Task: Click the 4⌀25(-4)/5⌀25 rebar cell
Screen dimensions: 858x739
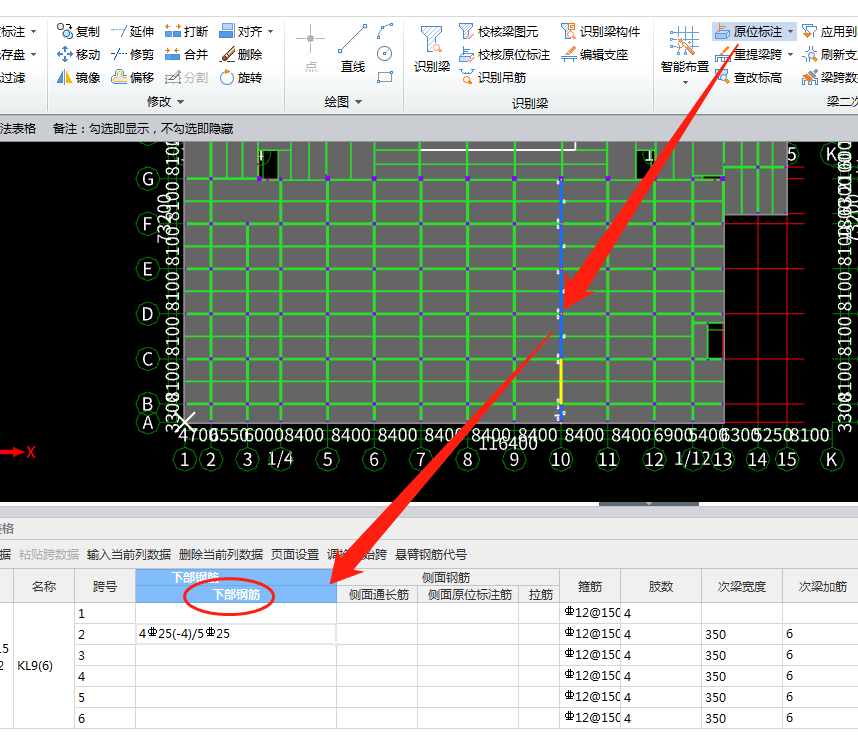Action: pos(236,634)
